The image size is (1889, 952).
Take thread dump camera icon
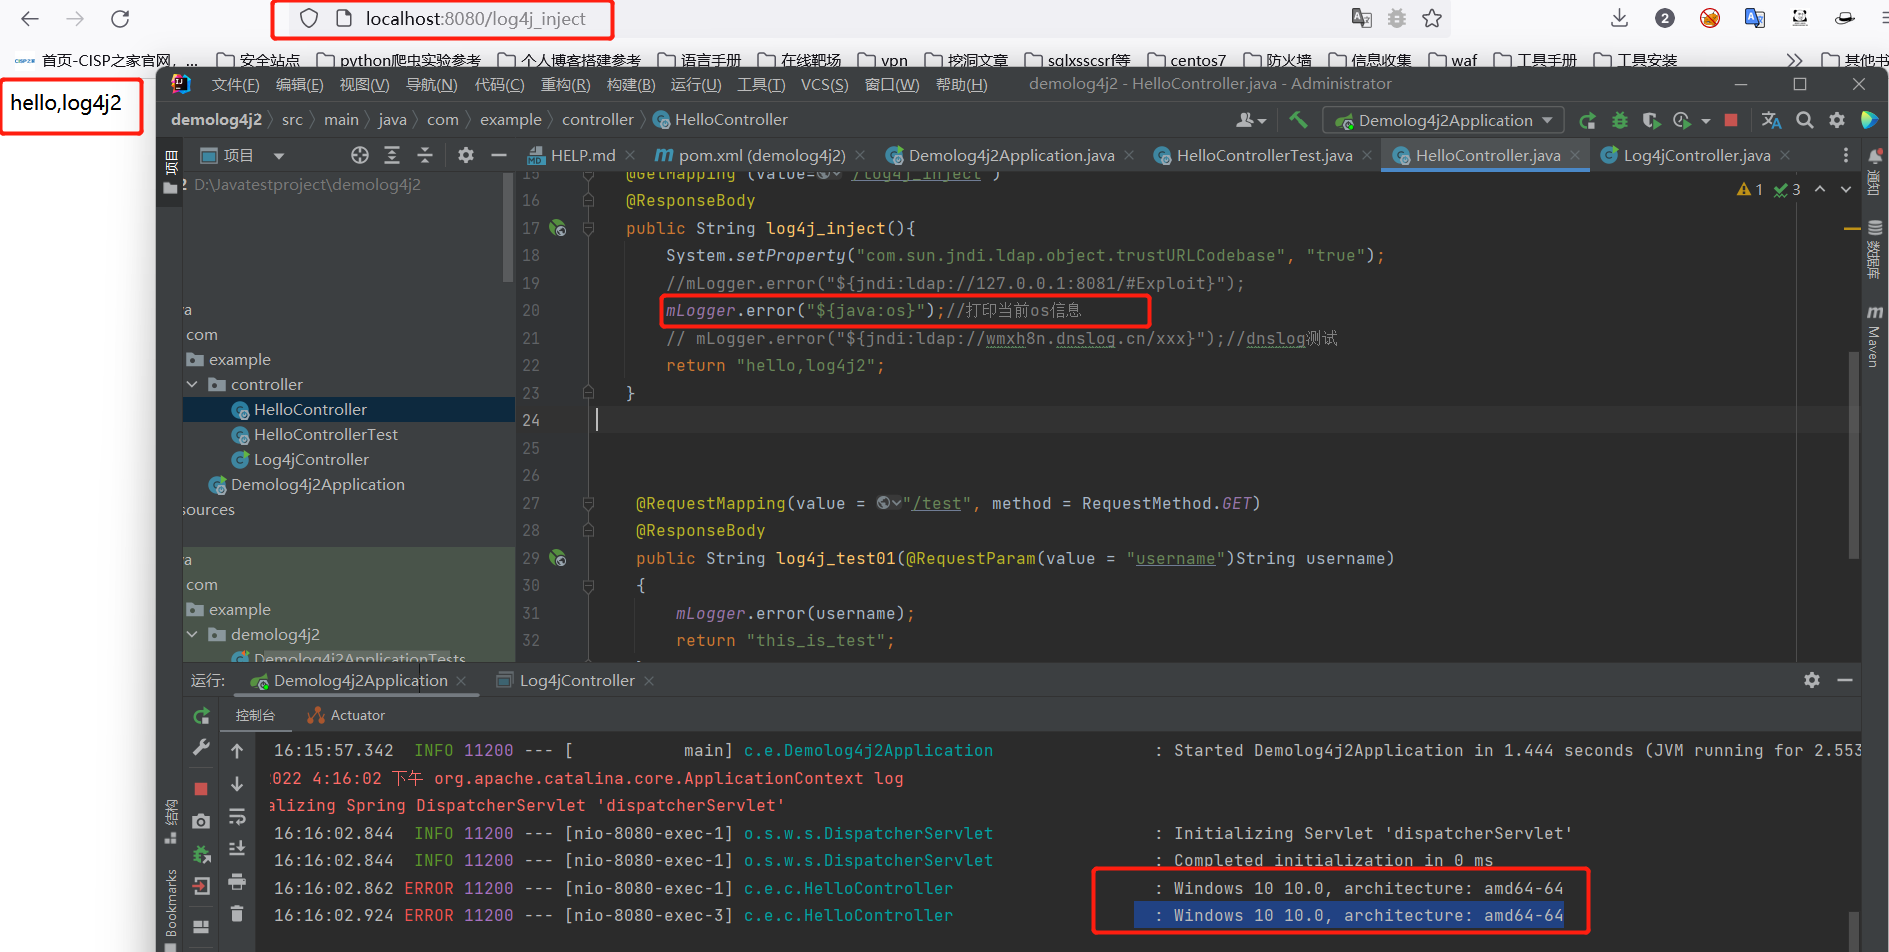201,821
